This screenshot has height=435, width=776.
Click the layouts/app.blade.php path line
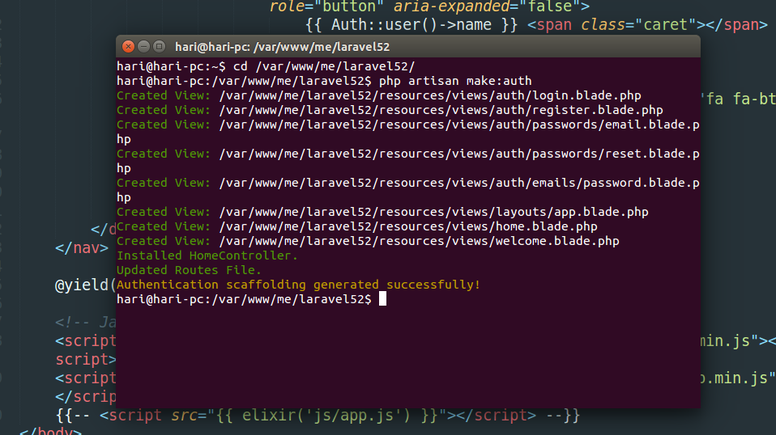pos(433,212)
